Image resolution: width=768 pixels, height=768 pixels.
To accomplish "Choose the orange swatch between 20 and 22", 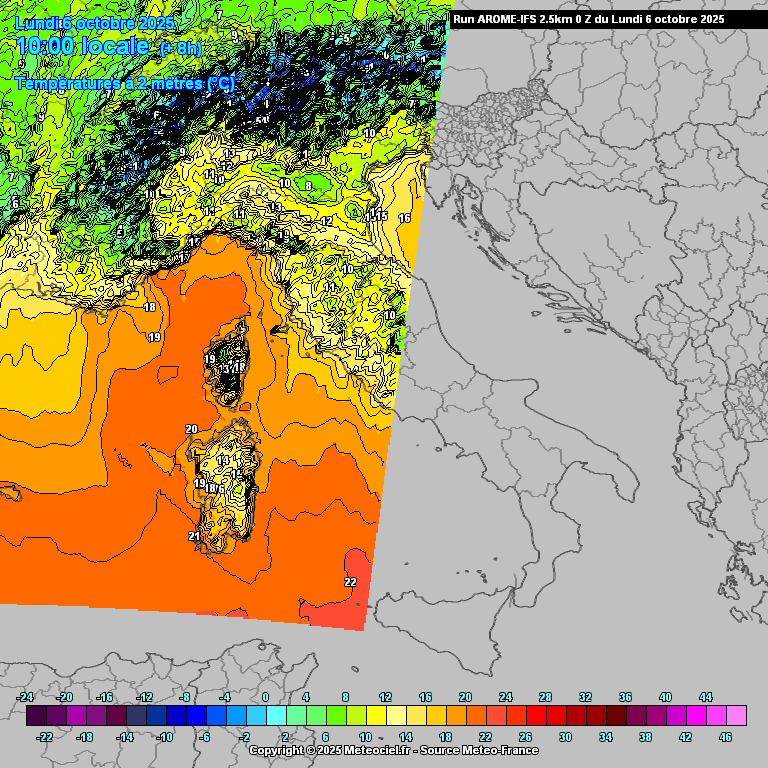I will 476,716.
